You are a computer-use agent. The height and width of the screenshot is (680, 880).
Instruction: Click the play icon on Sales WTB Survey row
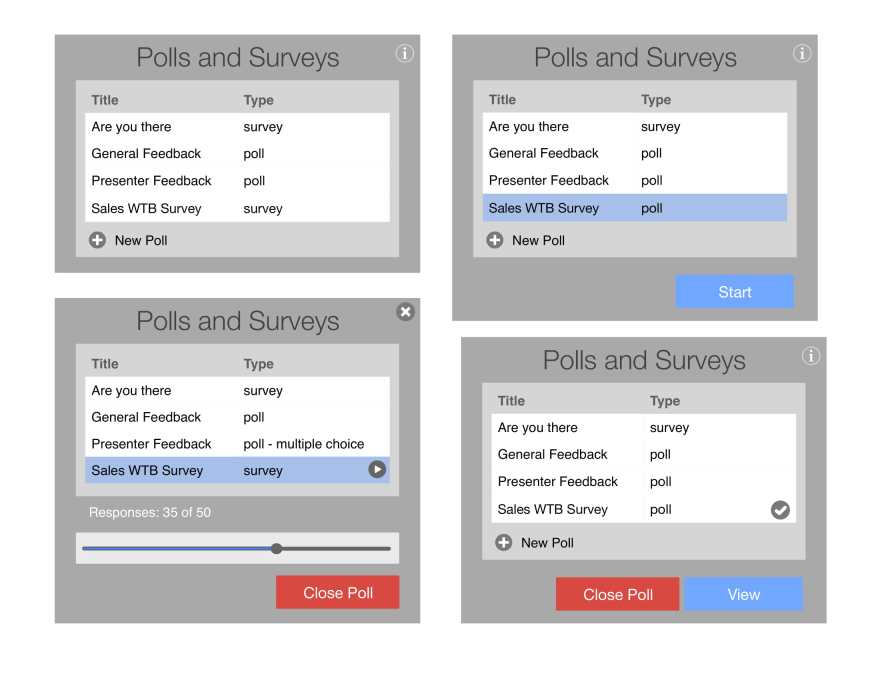point(377,470)
